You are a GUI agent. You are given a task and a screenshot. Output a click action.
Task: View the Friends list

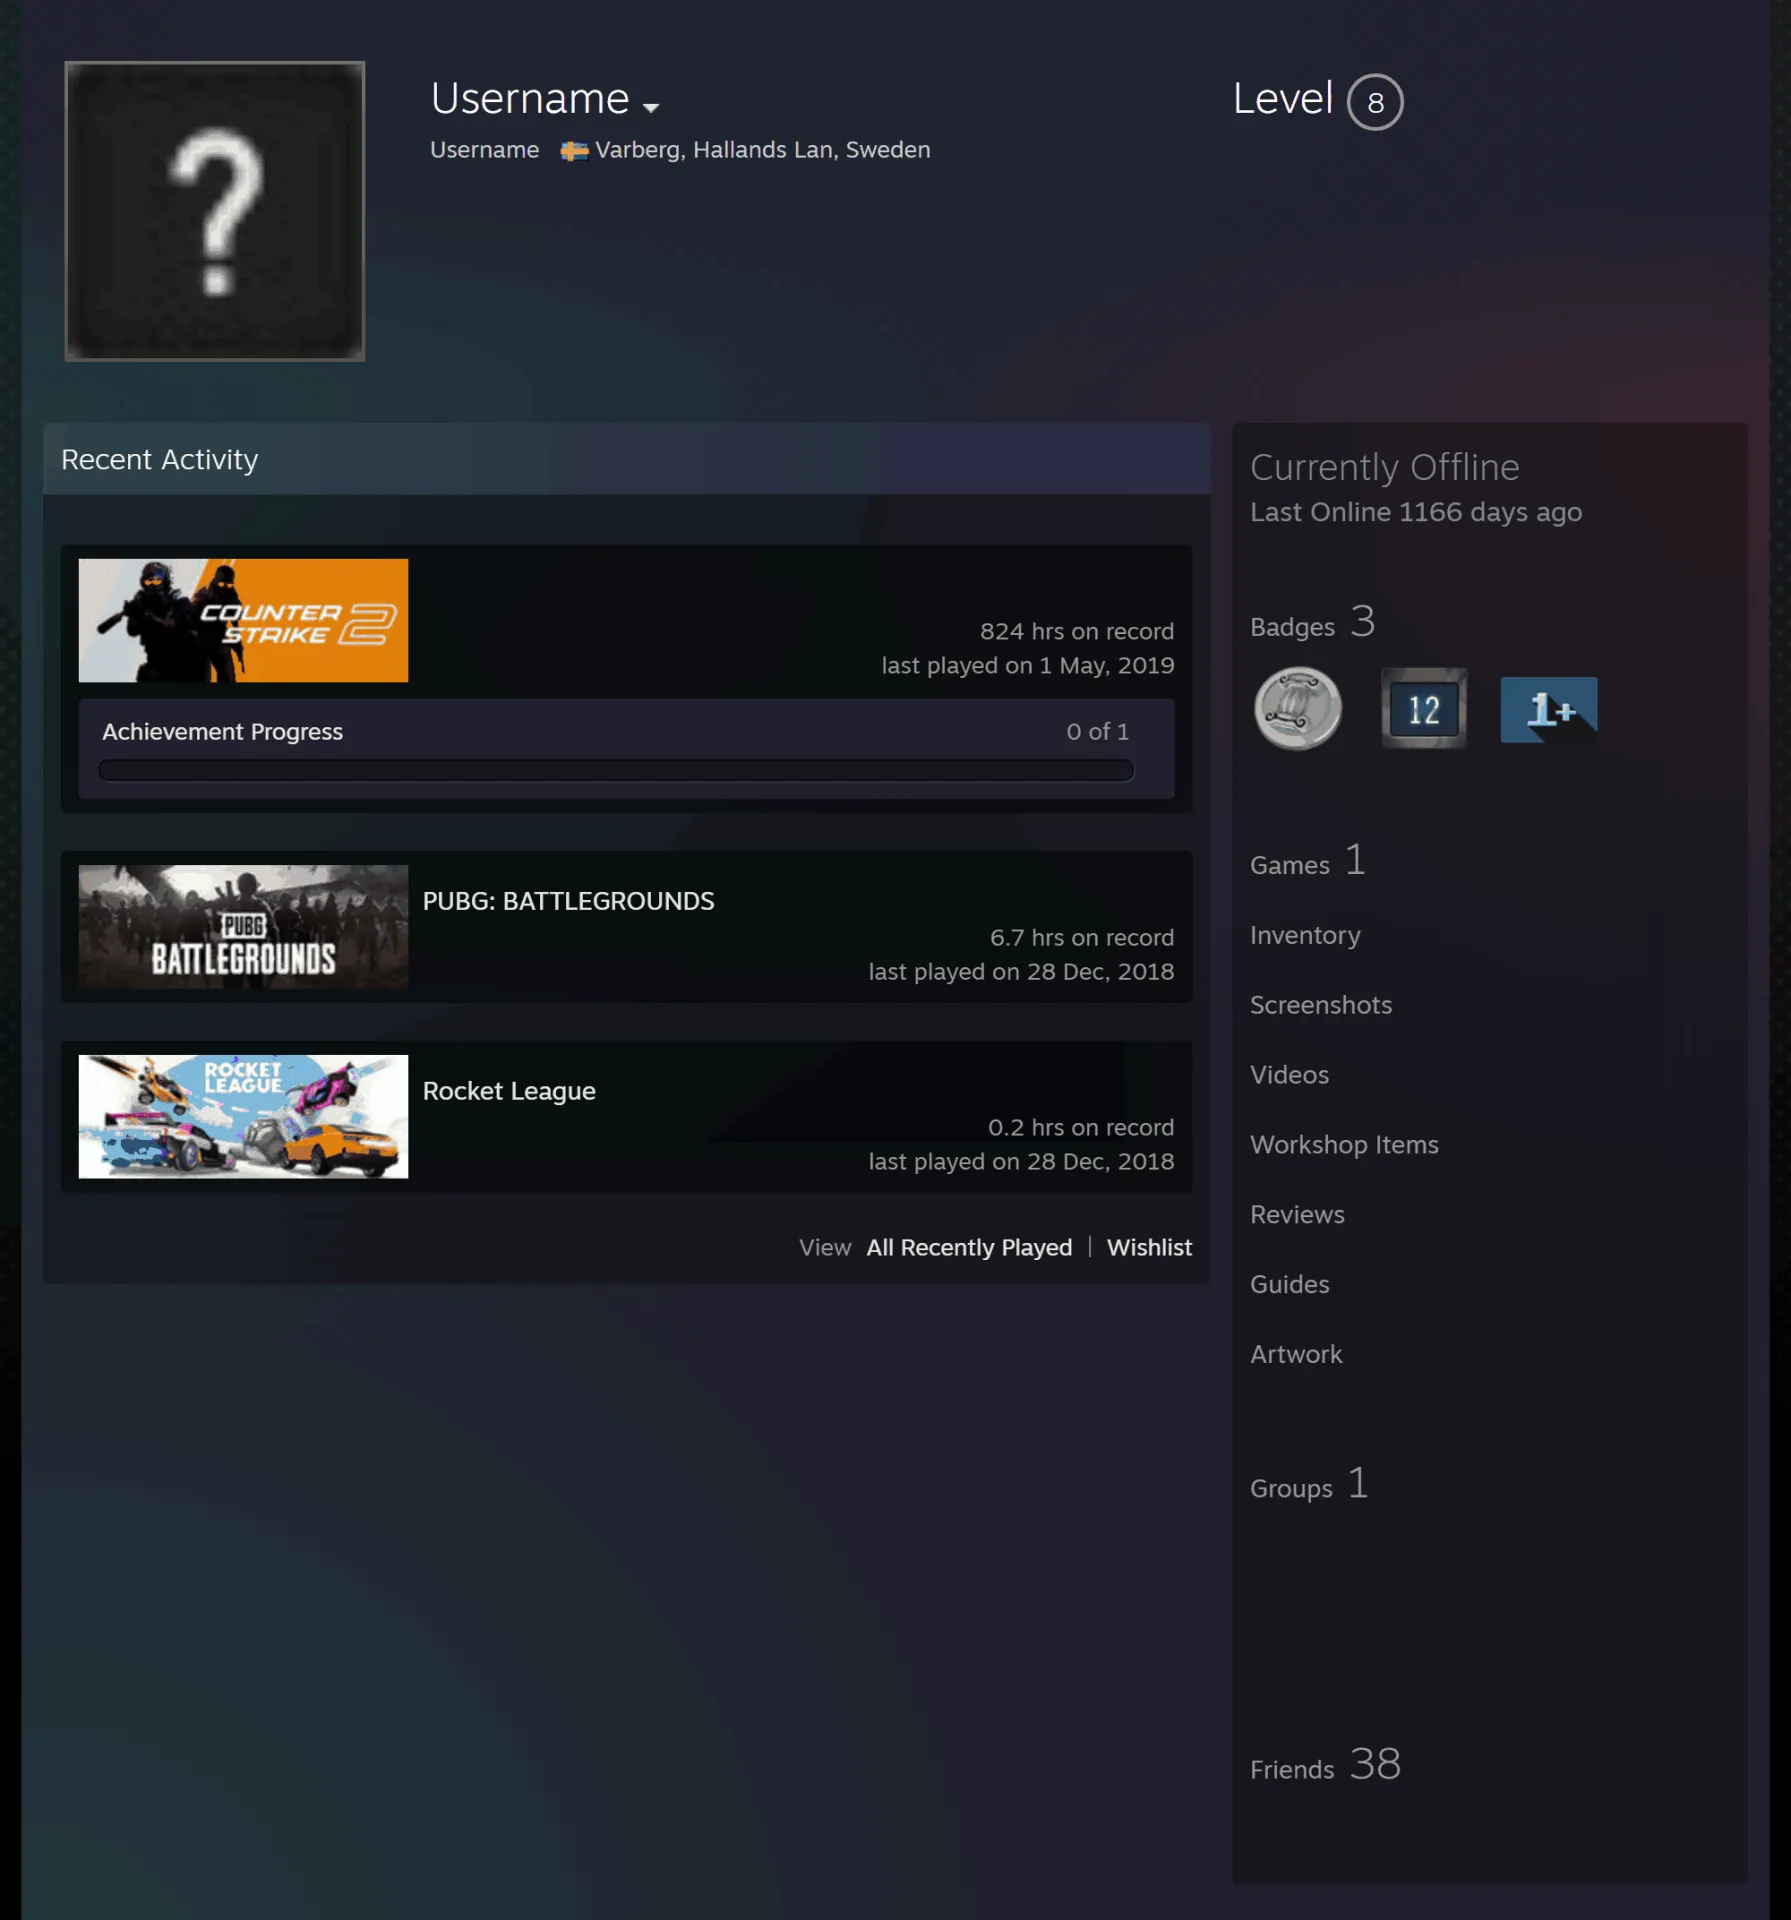click(x=1325, y=1765)
